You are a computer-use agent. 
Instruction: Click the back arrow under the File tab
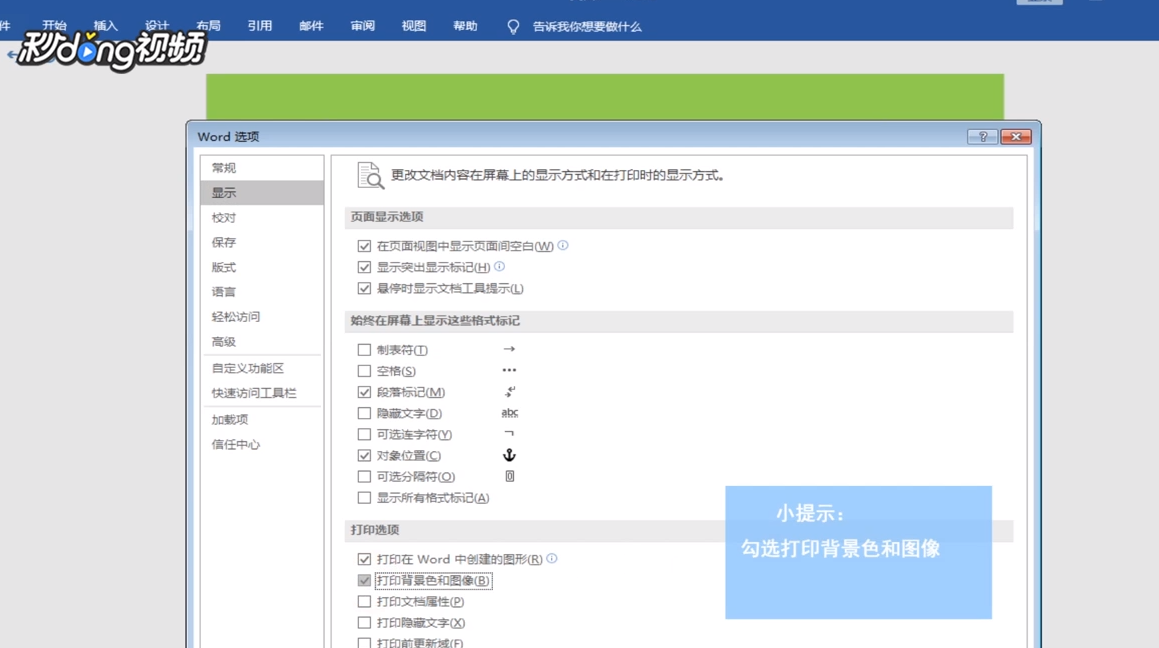tap(12, 54)
